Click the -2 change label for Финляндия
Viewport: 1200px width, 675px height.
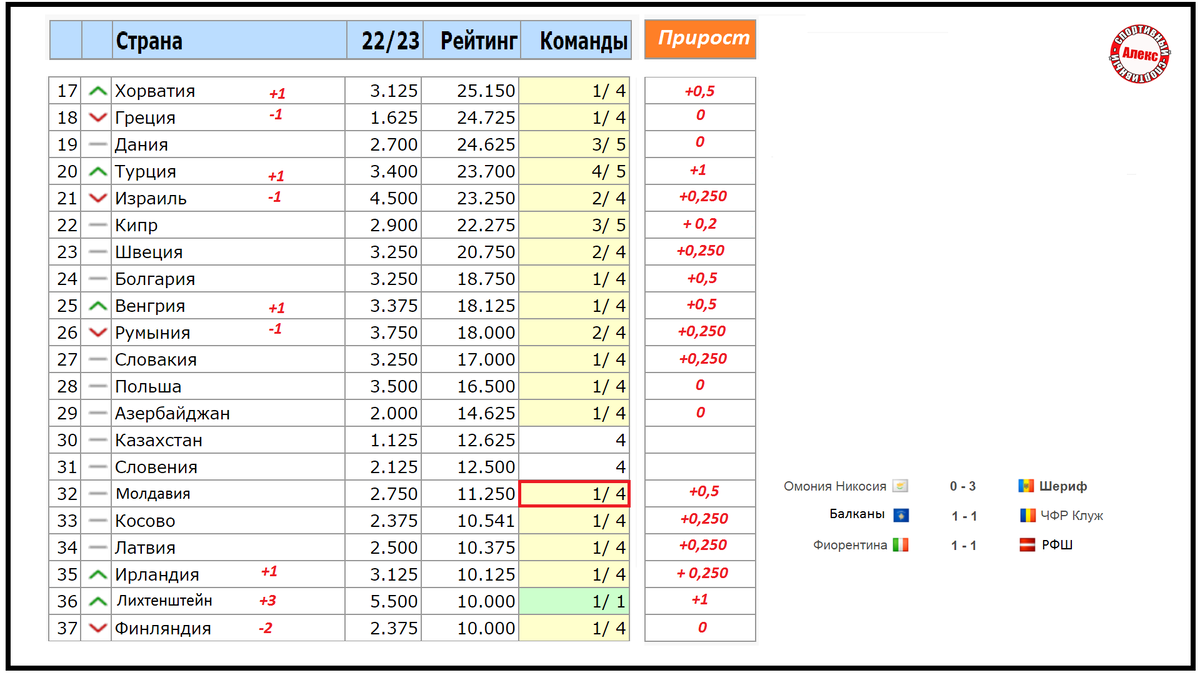pos(265,629)
